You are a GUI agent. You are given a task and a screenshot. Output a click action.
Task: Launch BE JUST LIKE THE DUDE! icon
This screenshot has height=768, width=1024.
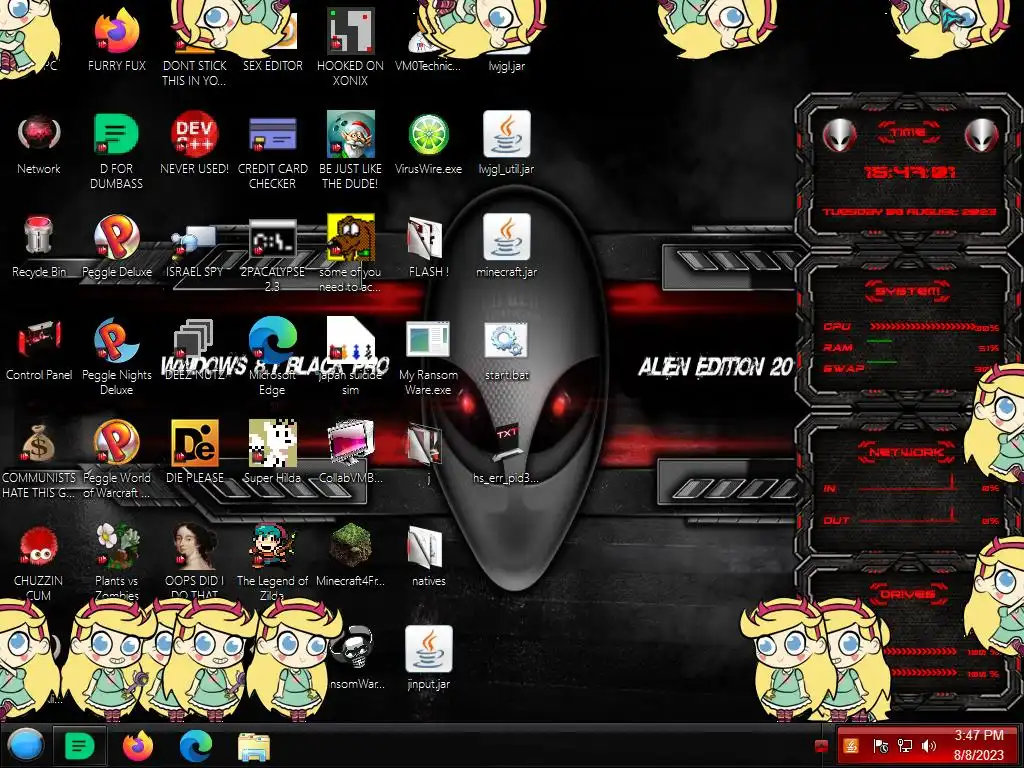351,135
